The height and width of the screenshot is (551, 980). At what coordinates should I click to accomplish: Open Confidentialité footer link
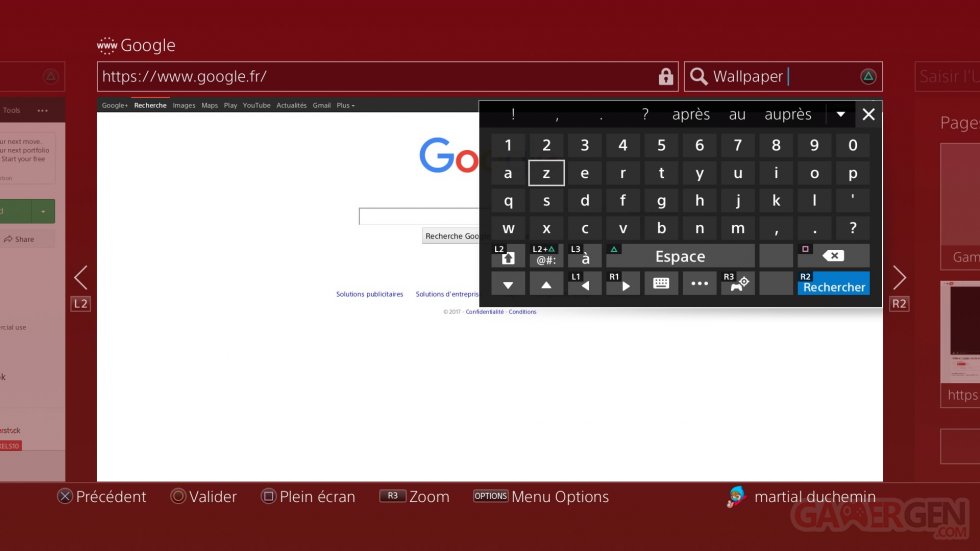coord(484,312)
